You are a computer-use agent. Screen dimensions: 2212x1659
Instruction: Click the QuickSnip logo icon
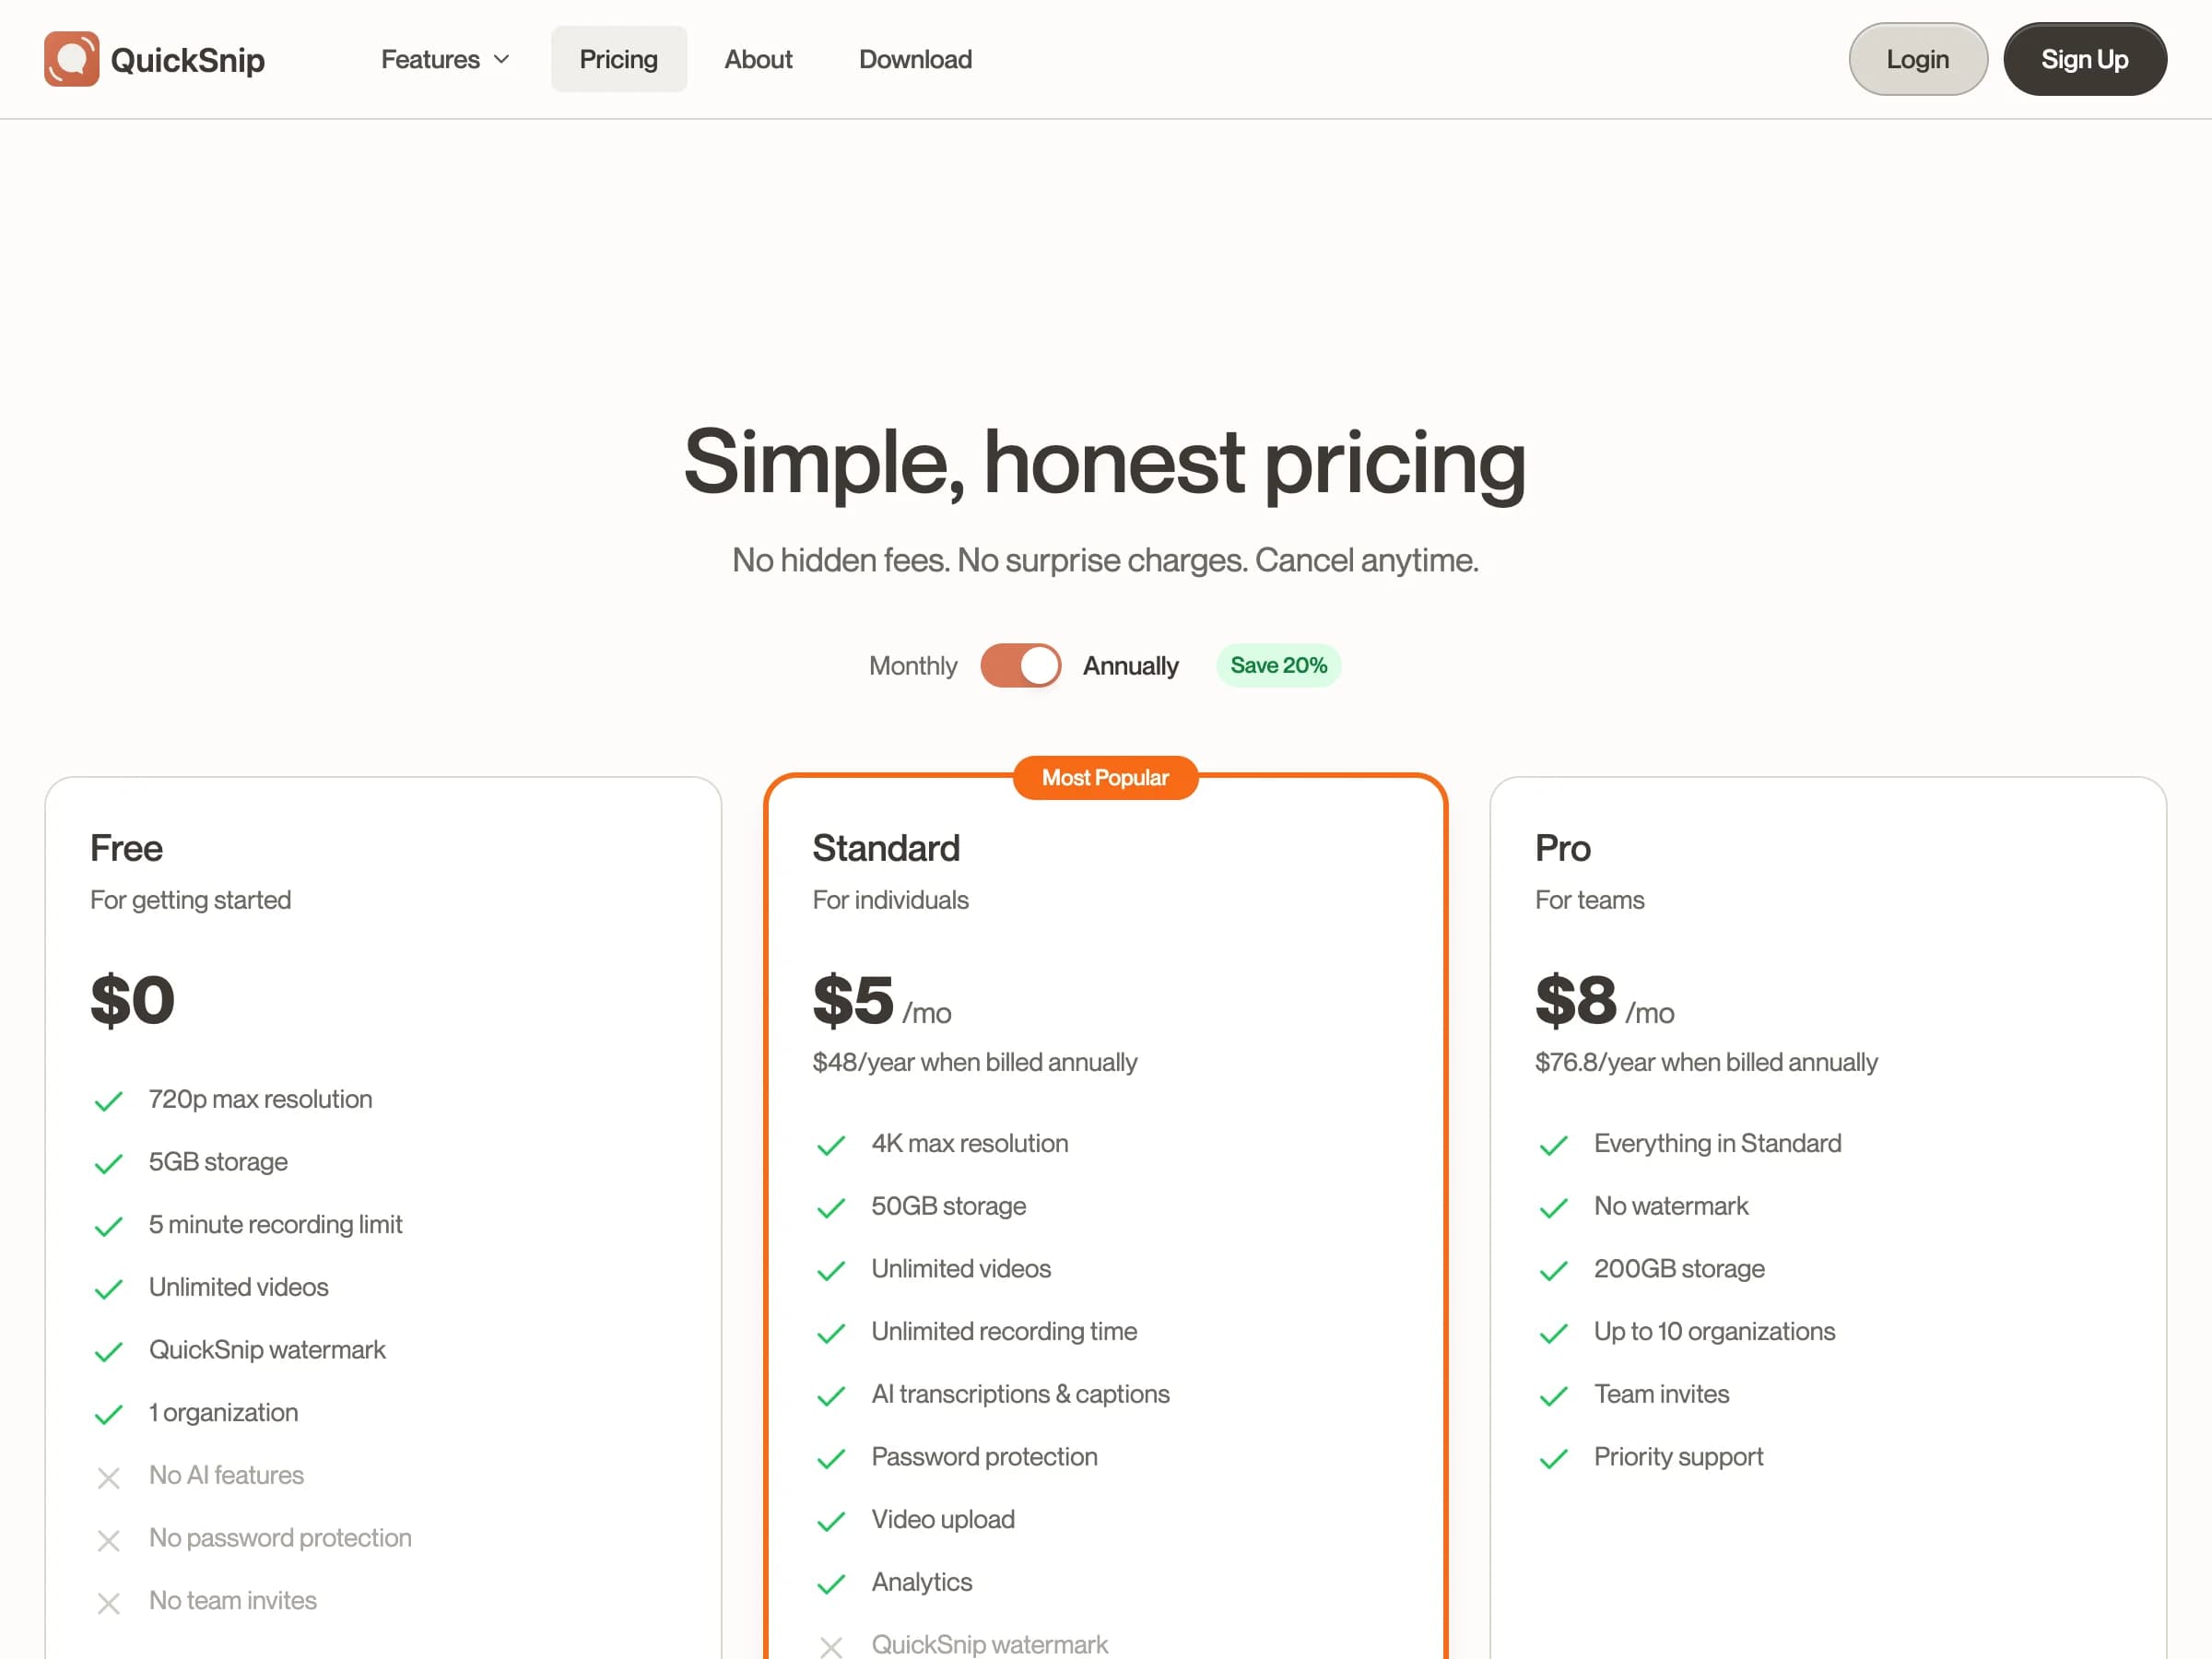tap(70, 58)
